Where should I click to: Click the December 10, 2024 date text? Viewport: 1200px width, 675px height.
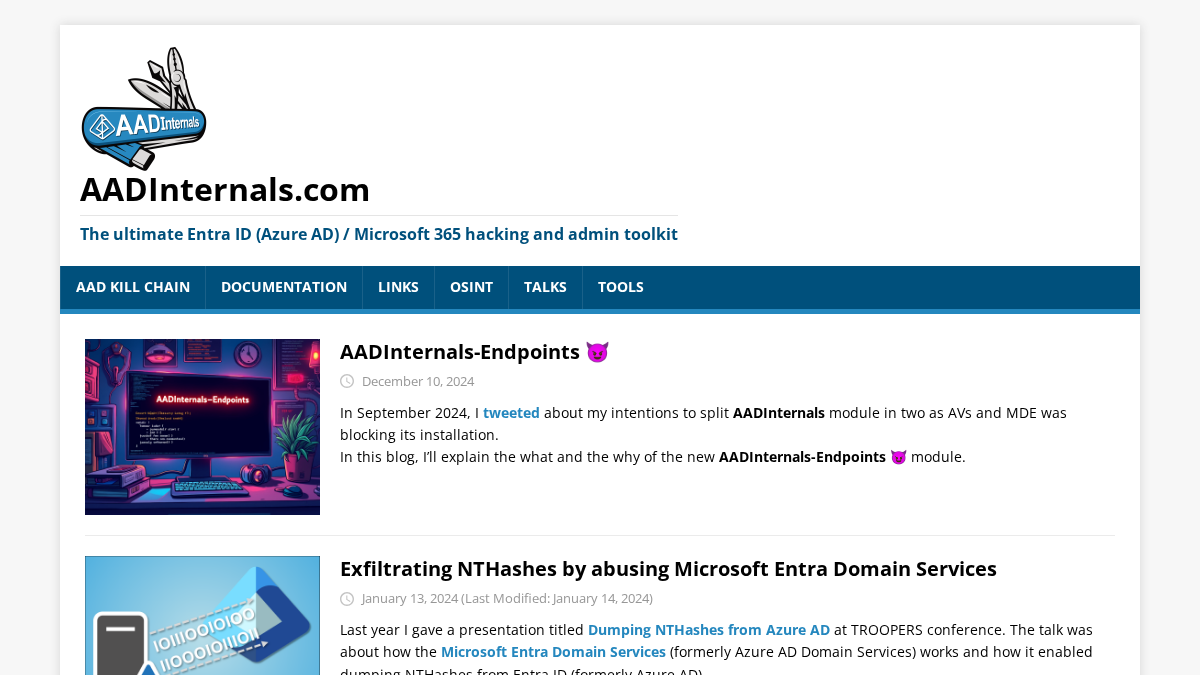418,381
